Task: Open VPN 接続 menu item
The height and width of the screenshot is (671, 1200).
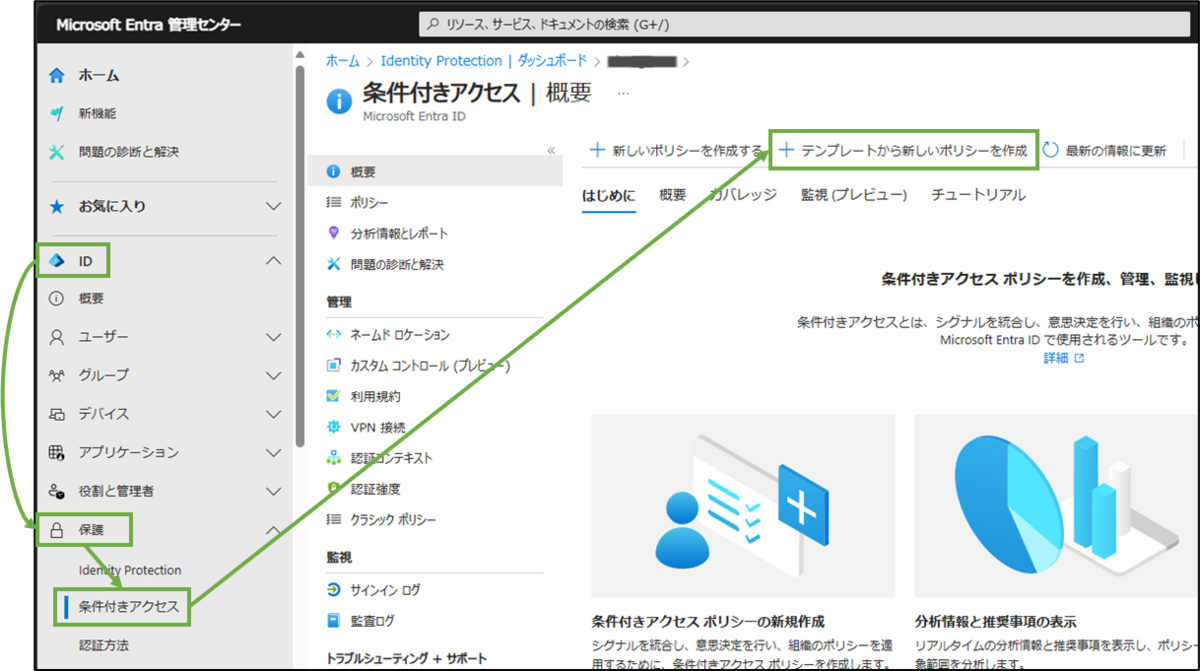Action: pyautogui.click(x=377, y=427)
